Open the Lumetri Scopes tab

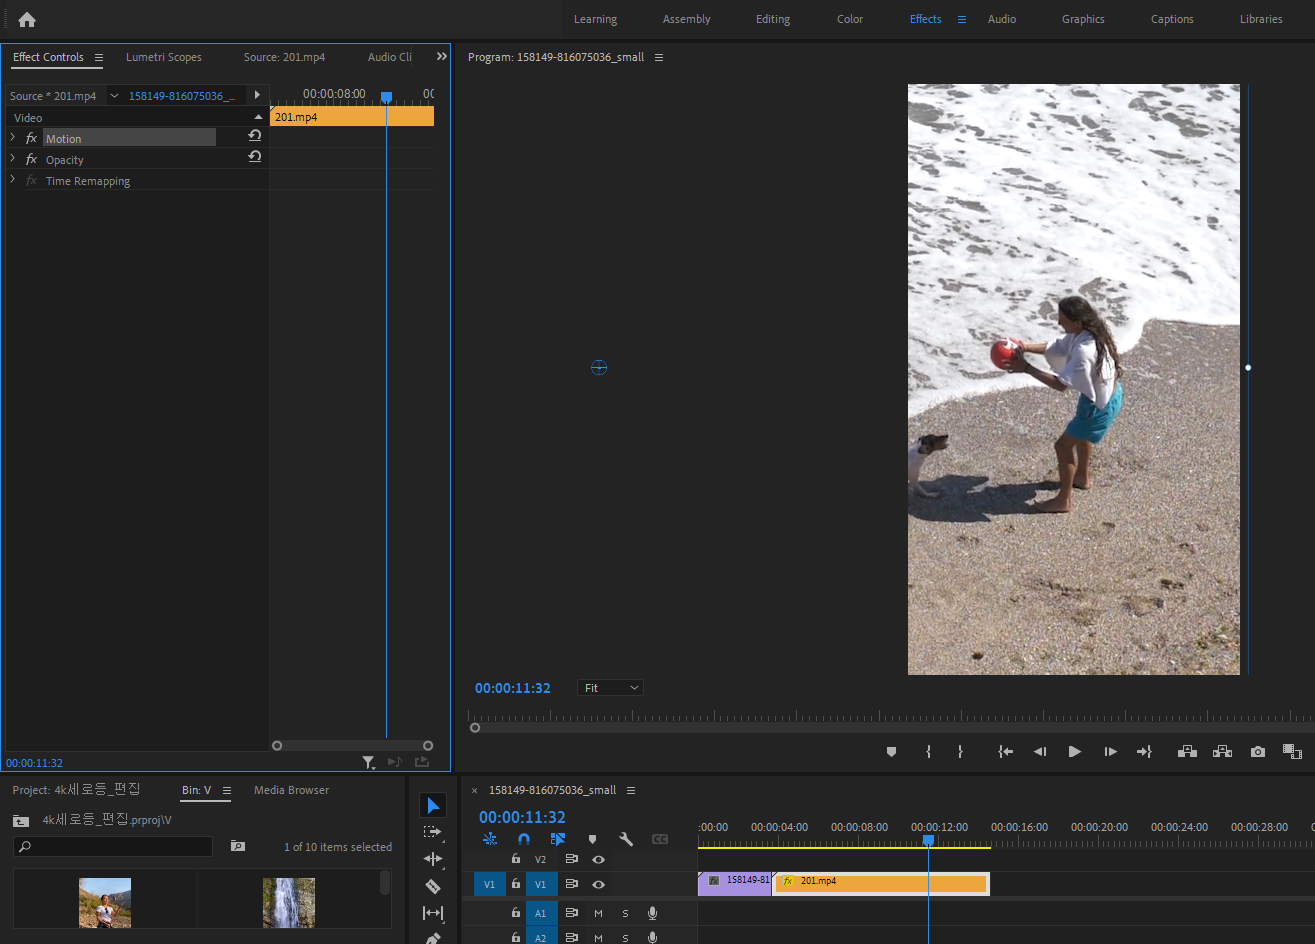tap(163, 57)
